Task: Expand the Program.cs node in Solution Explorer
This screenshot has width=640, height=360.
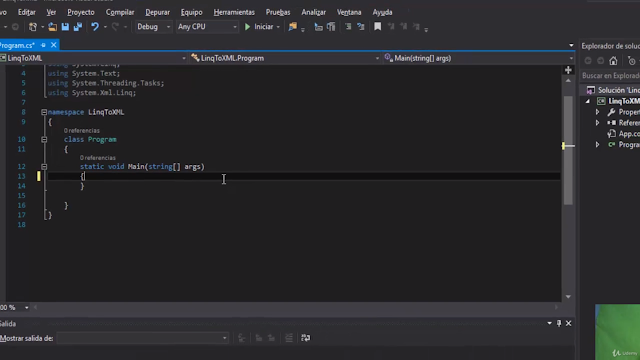Action: point(597,145)
